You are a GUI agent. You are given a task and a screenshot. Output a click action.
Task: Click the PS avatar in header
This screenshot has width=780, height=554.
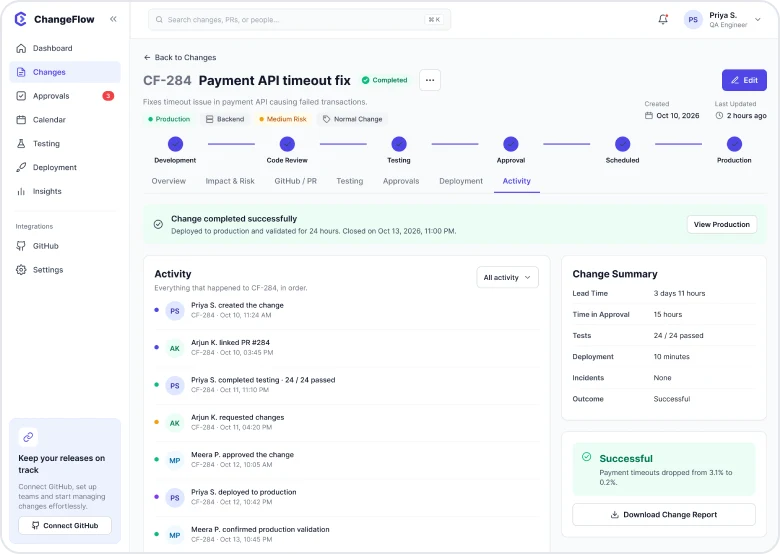pyautogui.click(x=693, y=20)
